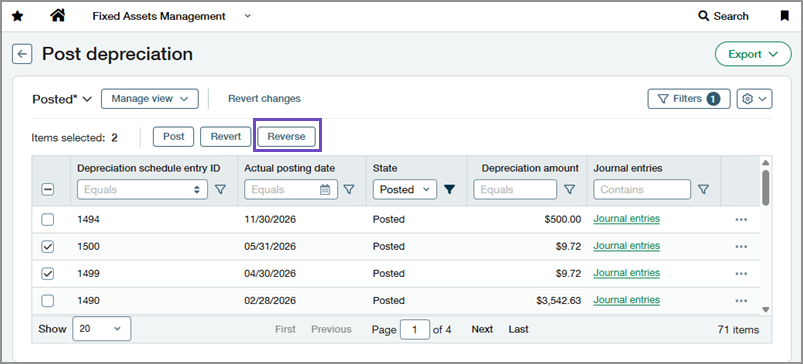Open the Manage view dropdown
The image size is (803, 364).
click(x=150, y=99)
